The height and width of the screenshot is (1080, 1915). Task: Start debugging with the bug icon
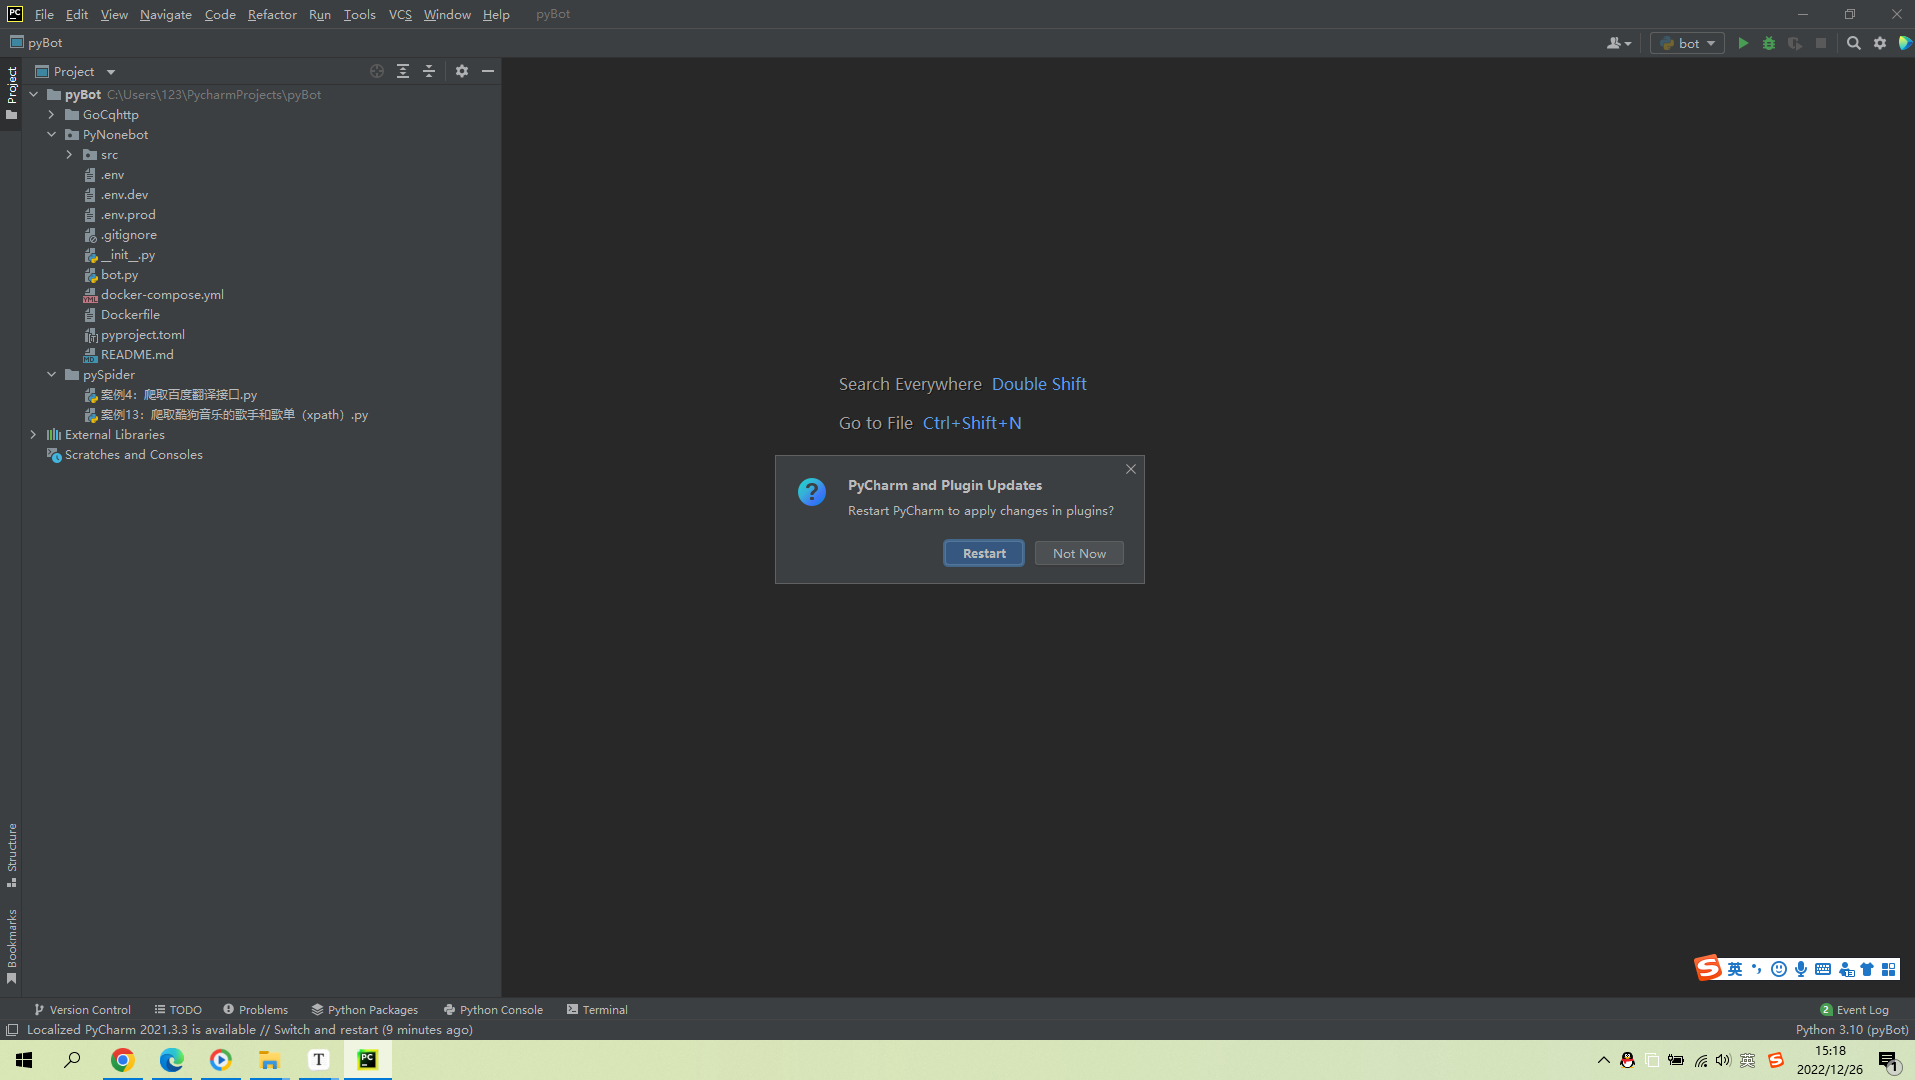click(1769, 43)
